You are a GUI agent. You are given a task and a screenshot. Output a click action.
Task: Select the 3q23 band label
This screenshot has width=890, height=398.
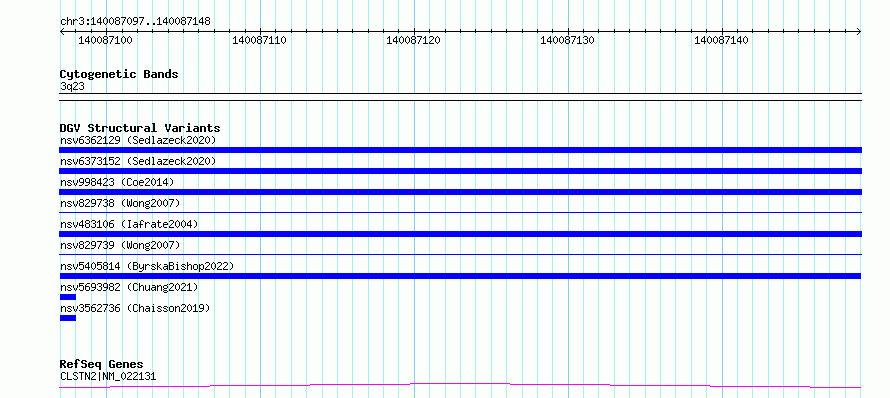72,86
